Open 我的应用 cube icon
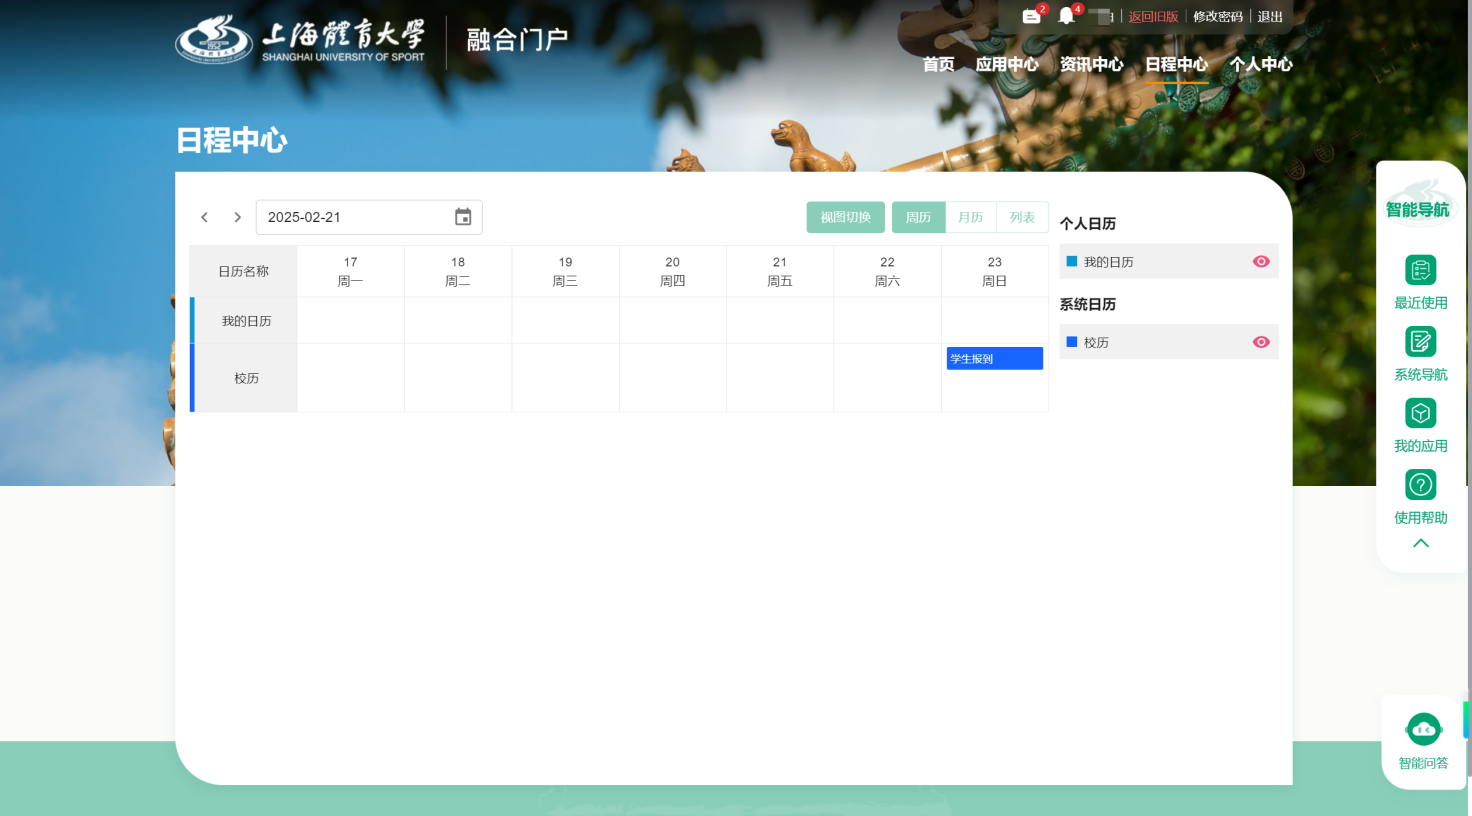This screenshot has height=816, width=1472. 1421,413
